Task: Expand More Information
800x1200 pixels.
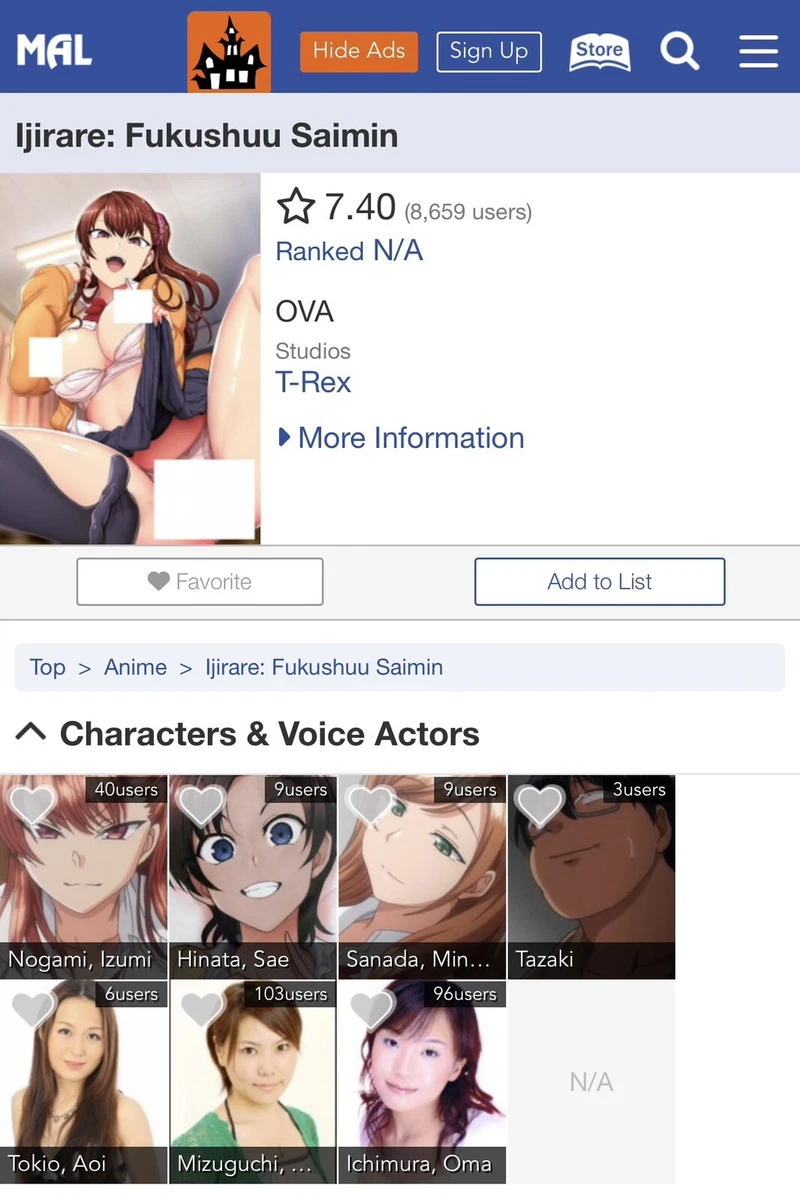Action: coord(400,438)
